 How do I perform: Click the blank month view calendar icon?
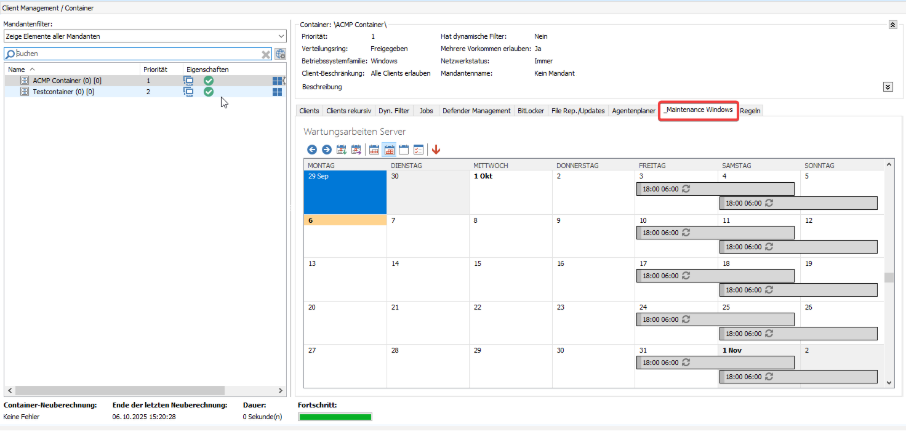(x=404, y=149)
